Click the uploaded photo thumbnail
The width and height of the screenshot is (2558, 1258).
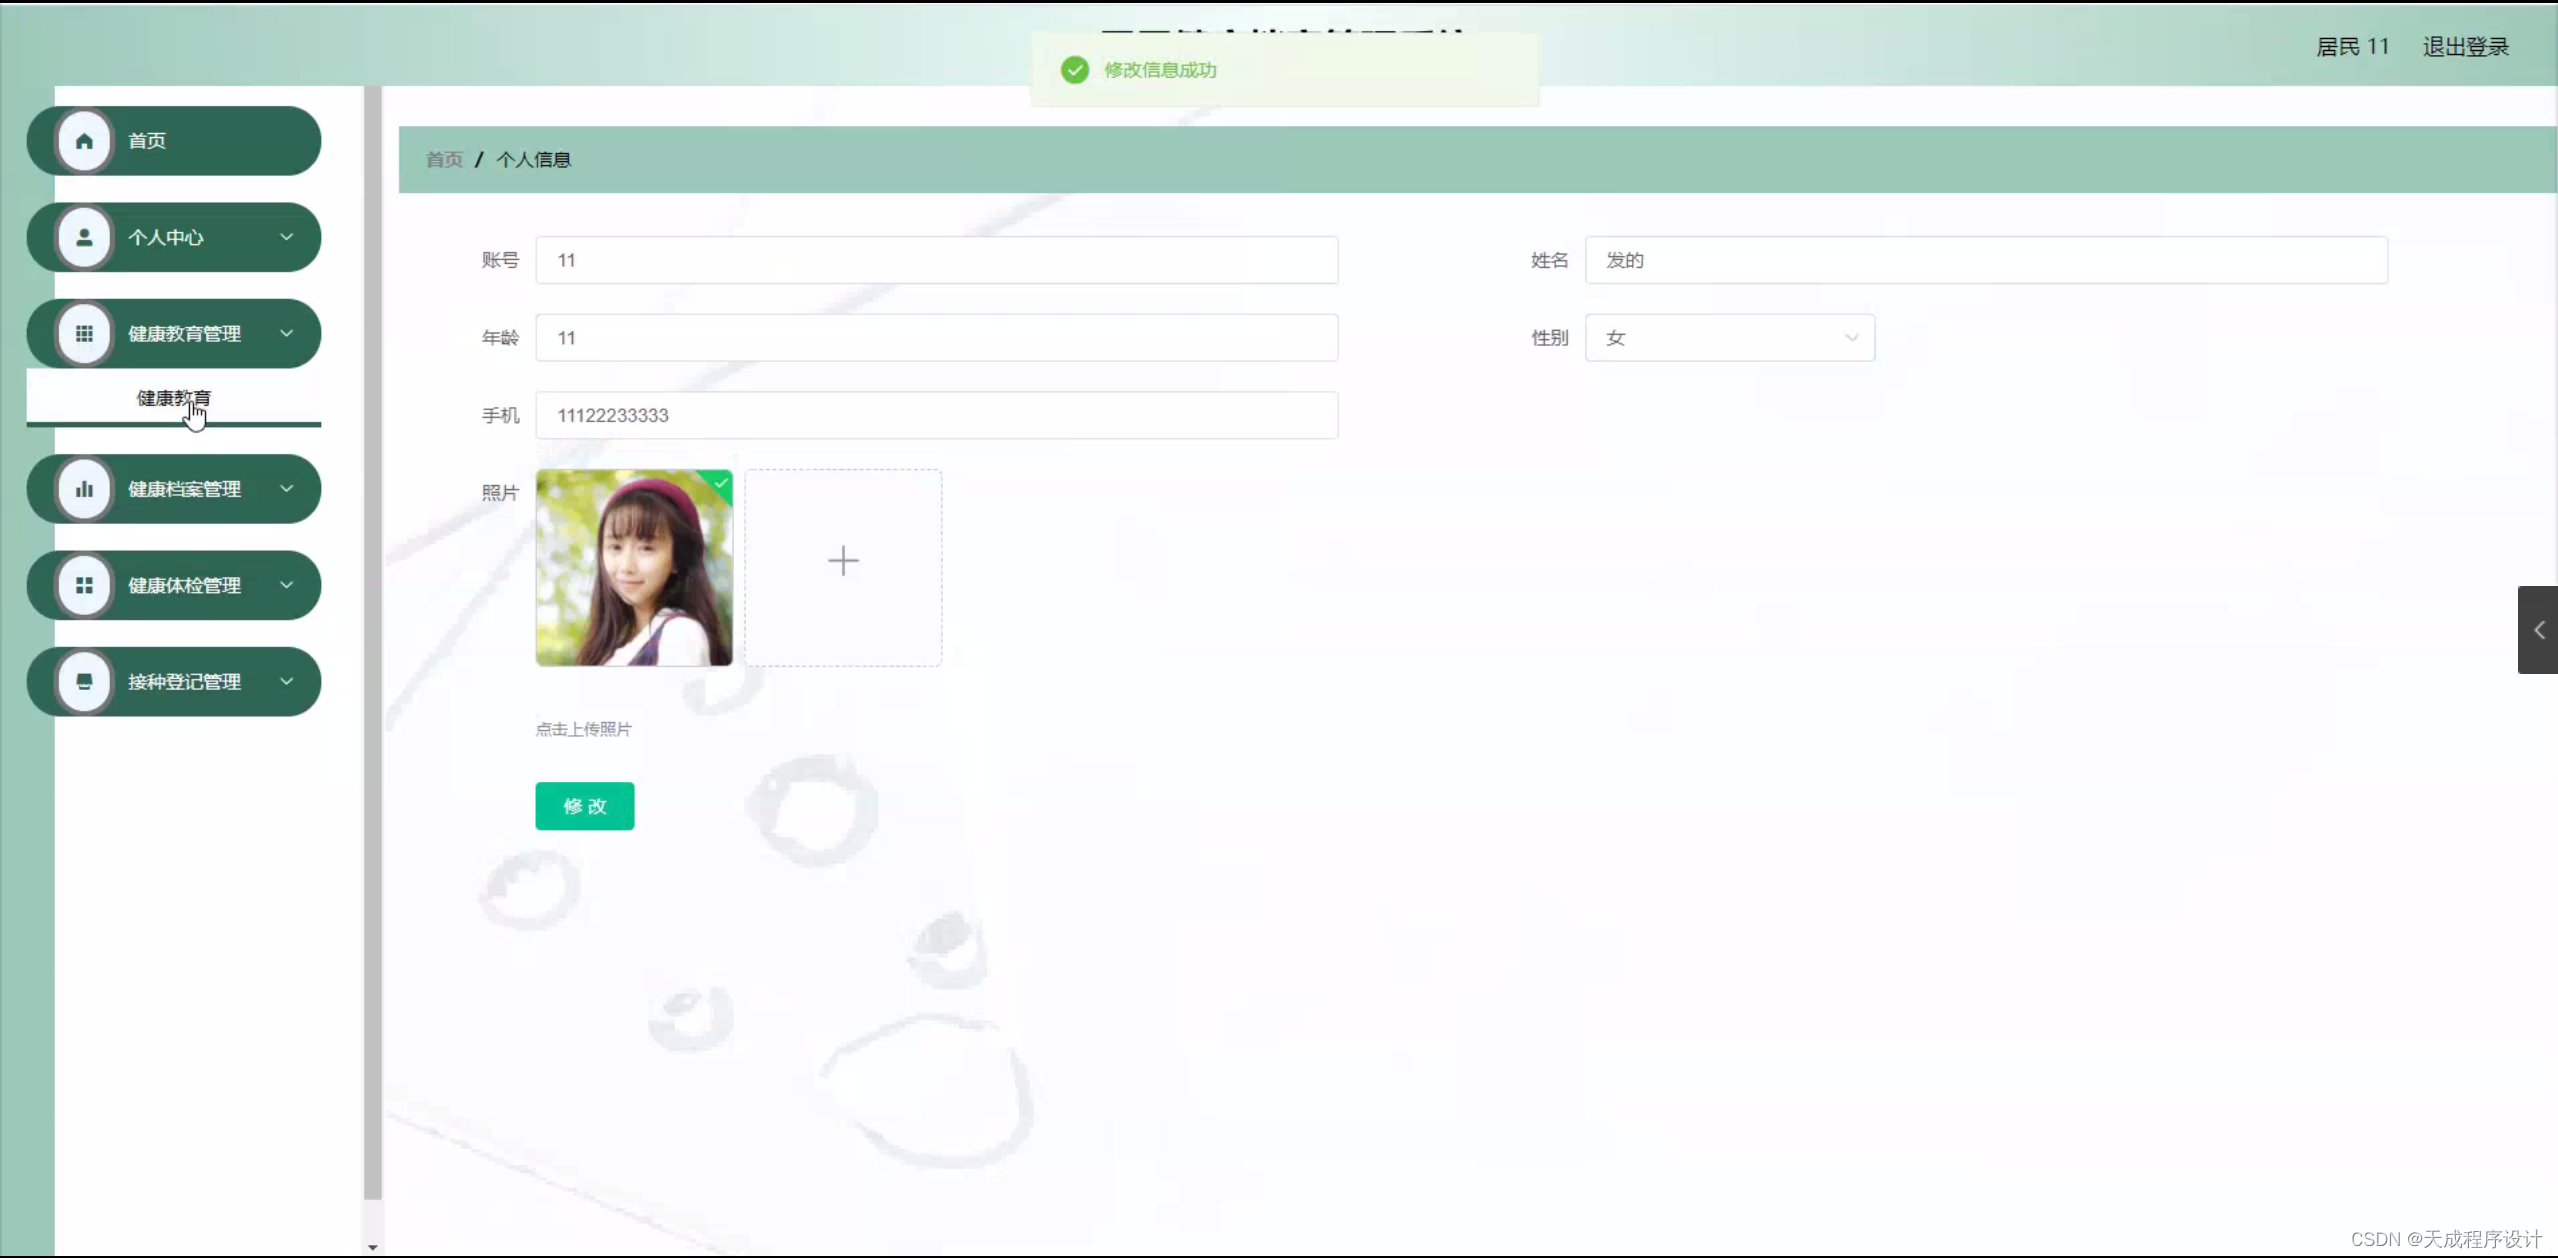[x=634, y=568]
